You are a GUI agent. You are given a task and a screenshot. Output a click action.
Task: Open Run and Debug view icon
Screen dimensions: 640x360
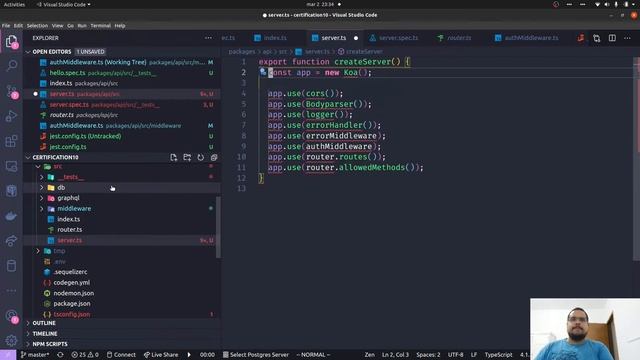(11, 116)
